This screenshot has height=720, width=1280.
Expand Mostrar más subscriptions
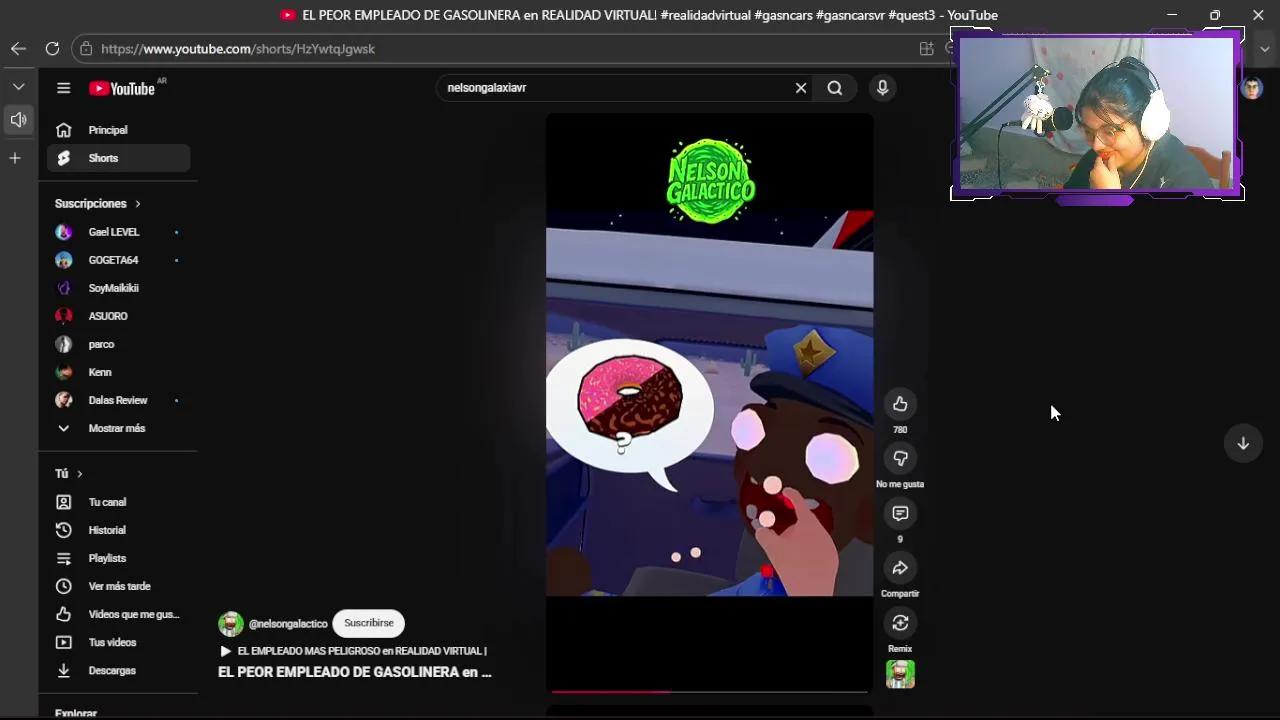[118, 428]
